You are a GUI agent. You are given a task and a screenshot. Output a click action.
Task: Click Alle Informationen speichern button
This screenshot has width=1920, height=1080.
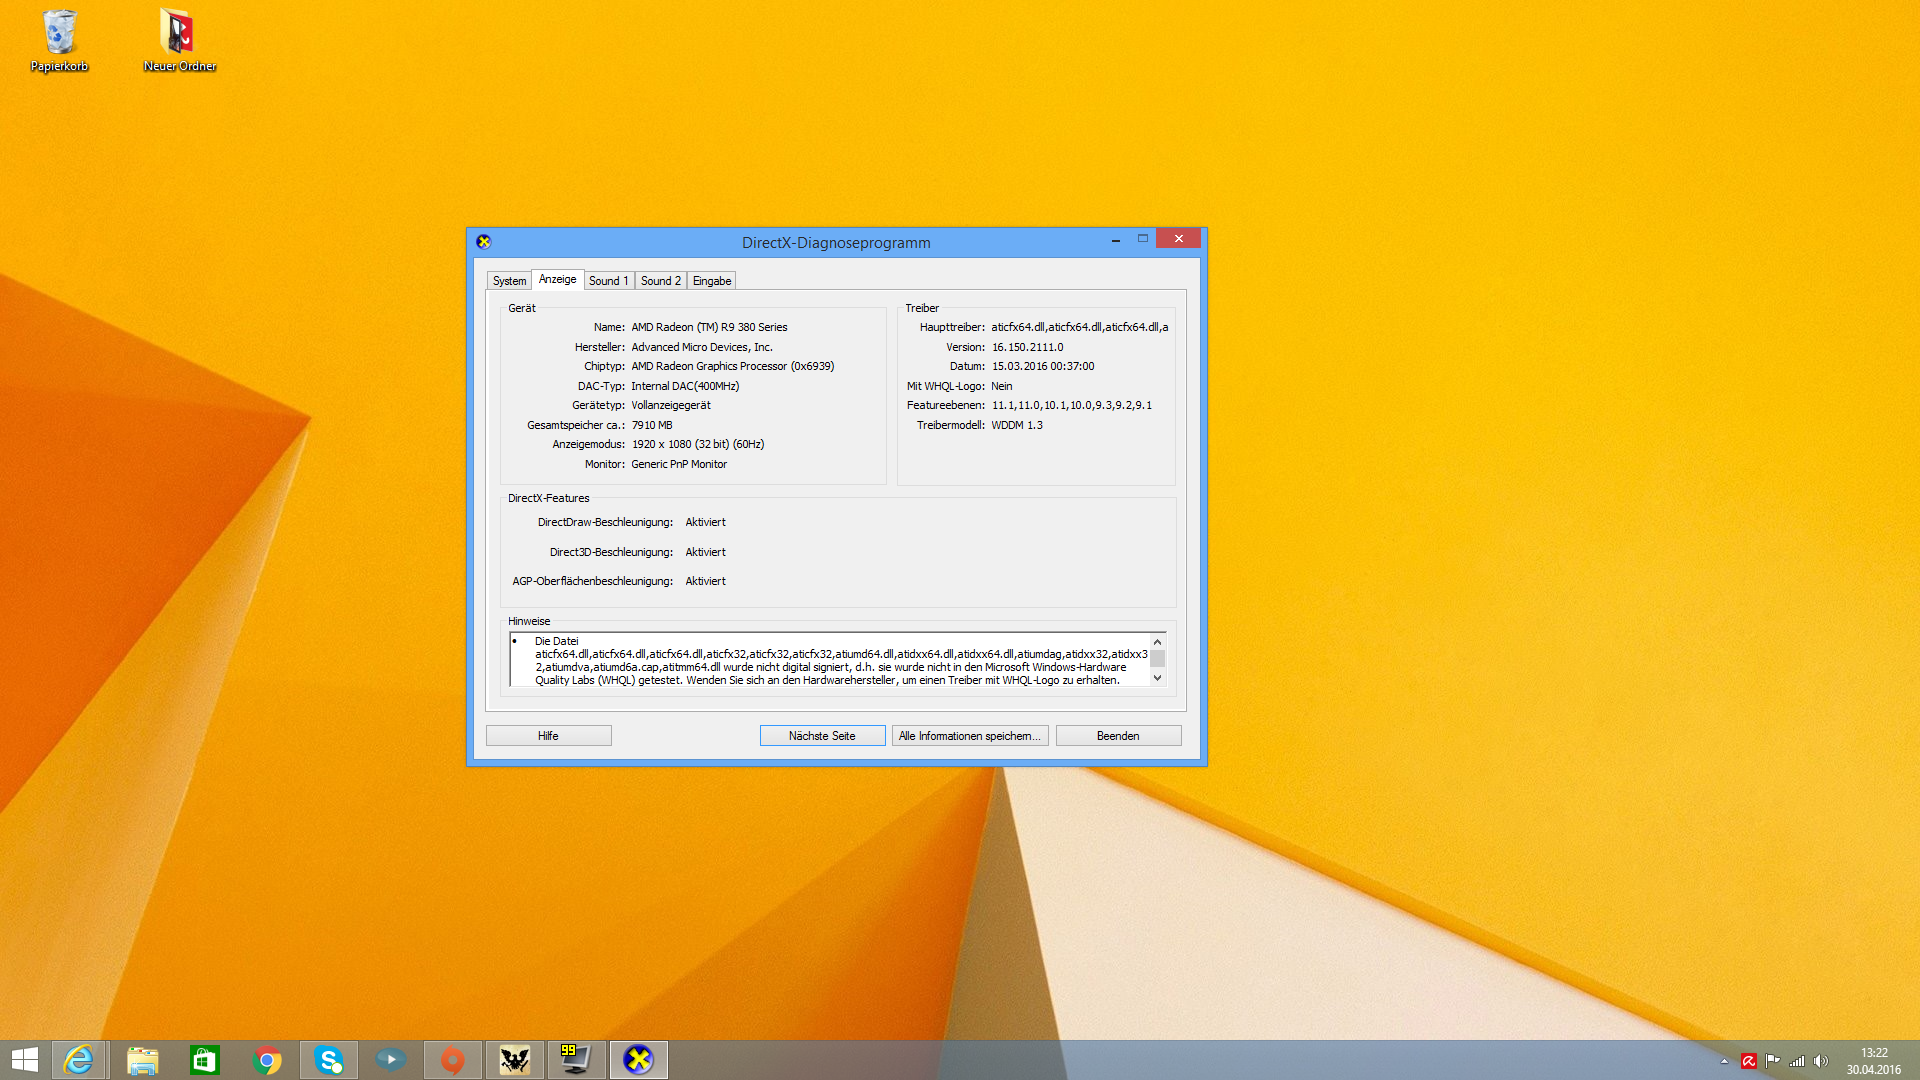(x=969, y=736)
